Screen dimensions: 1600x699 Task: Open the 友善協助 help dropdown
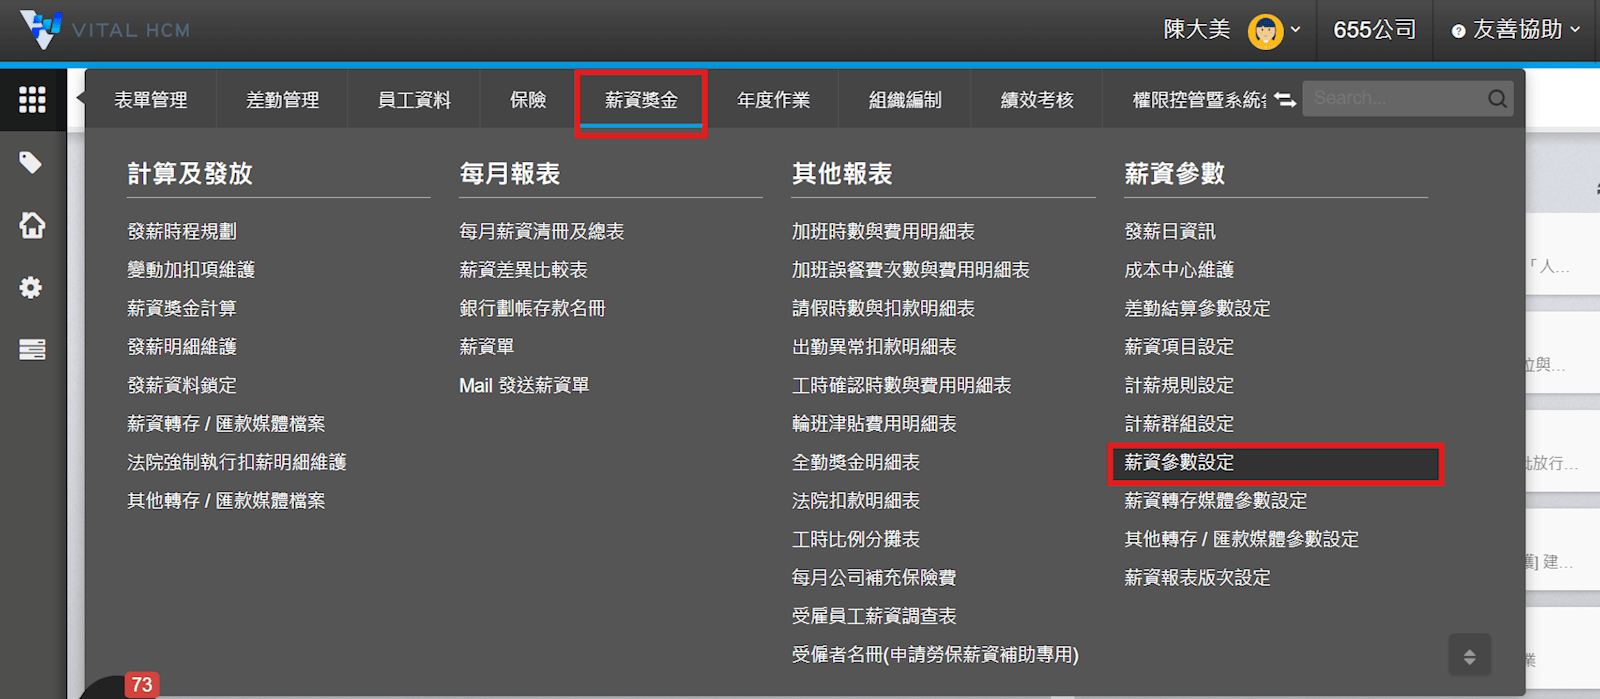tap(1516, 30)
